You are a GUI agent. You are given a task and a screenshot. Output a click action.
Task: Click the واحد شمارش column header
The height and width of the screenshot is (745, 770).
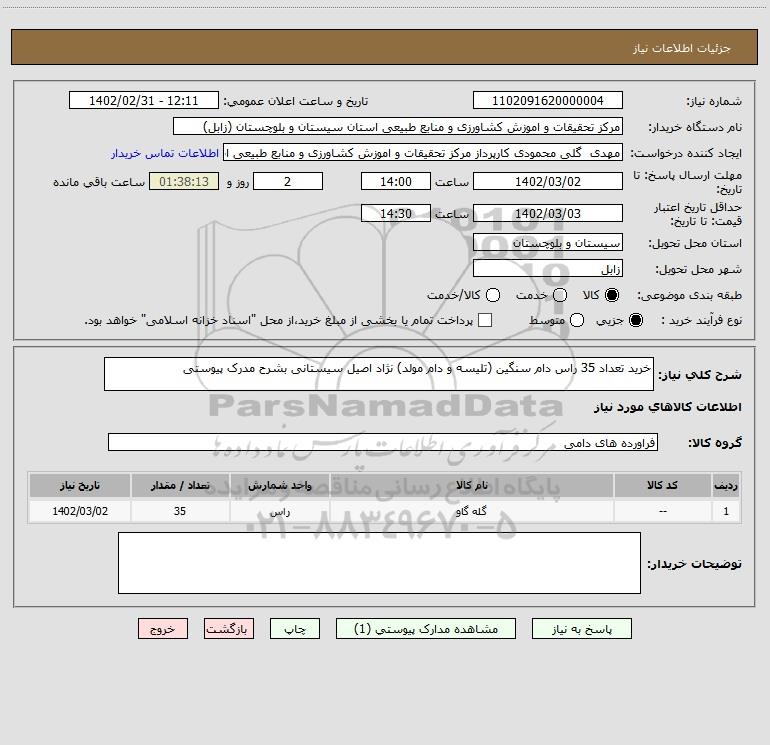click(279, 485)
